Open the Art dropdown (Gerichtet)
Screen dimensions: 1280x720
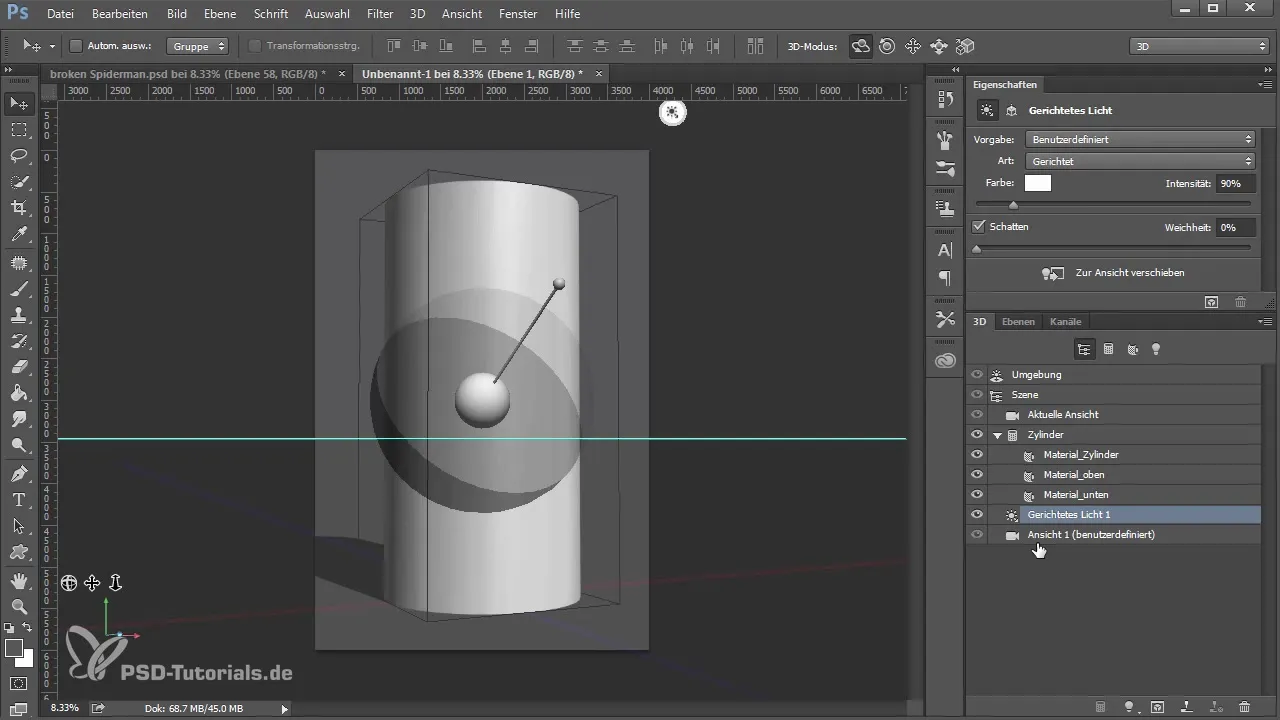point(1140,161)
